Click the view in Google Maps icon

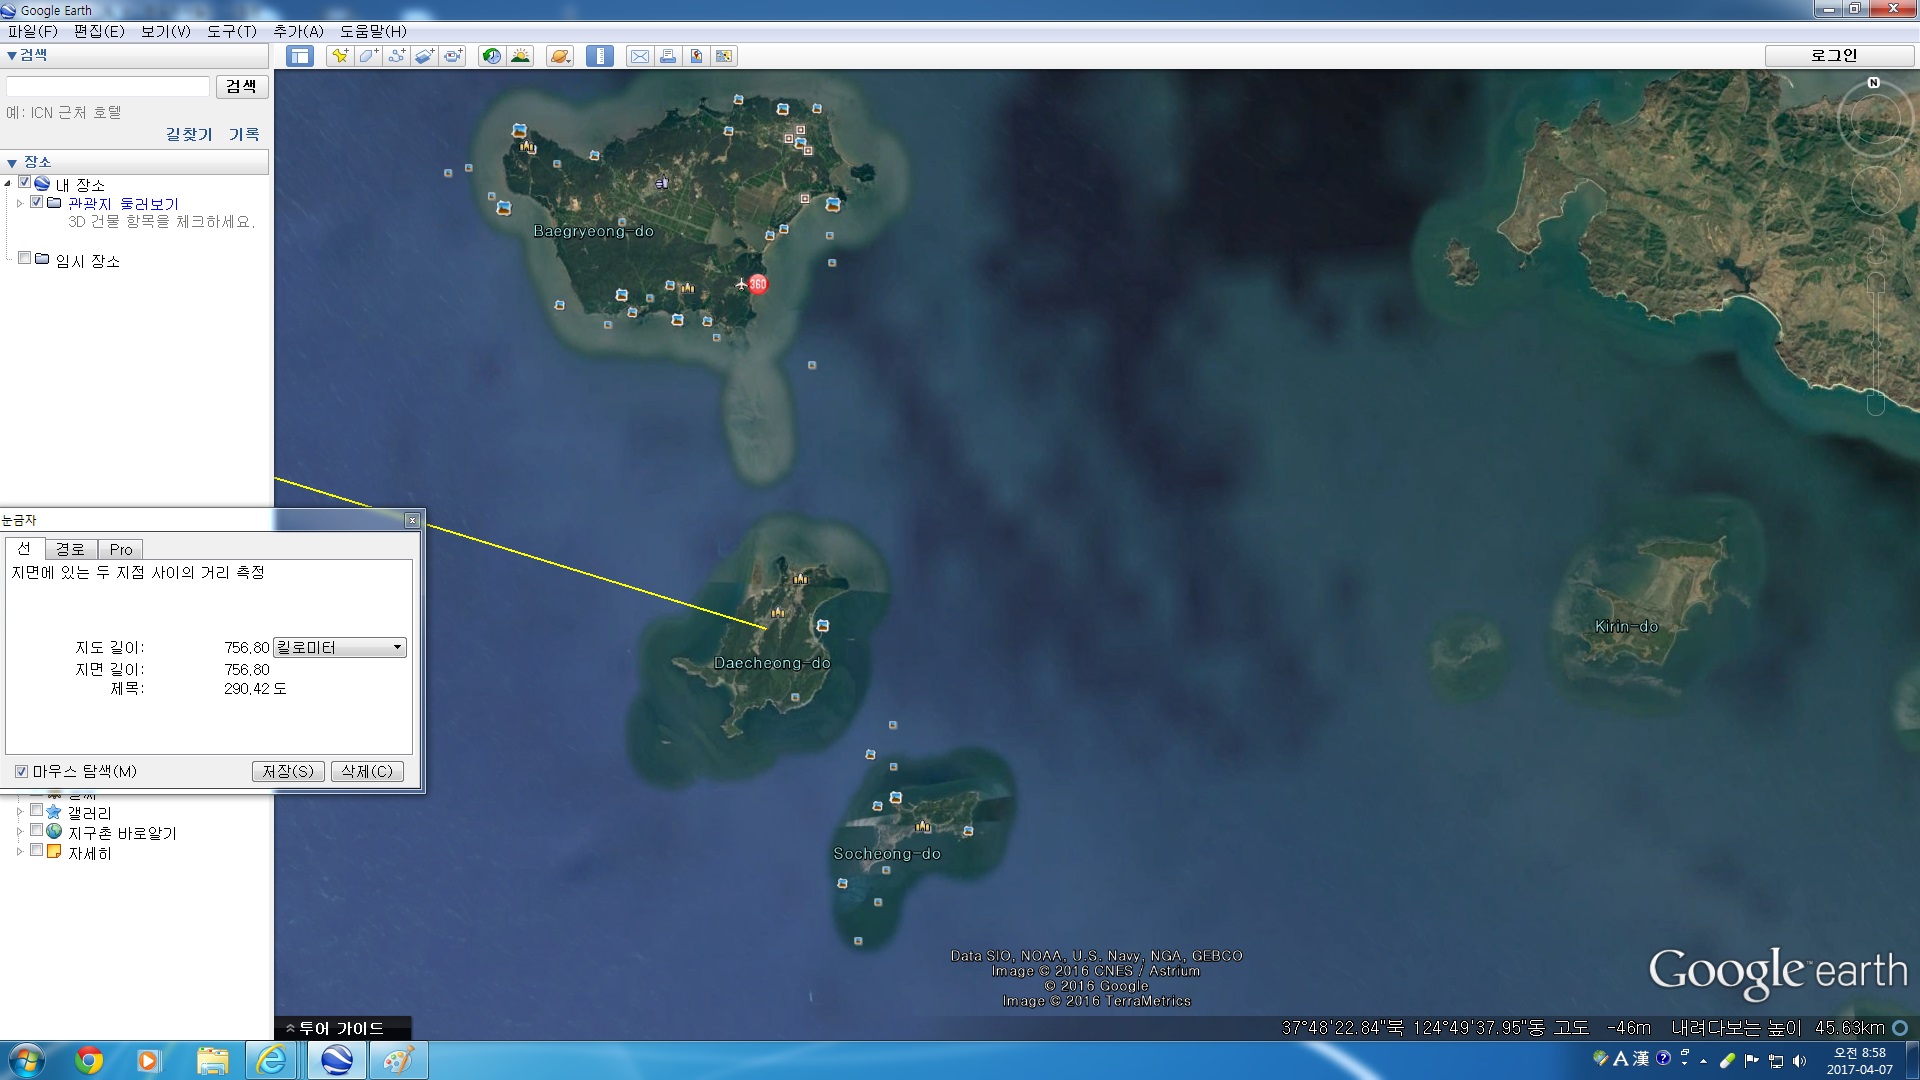pyautogui.click(x=724, y=56)
